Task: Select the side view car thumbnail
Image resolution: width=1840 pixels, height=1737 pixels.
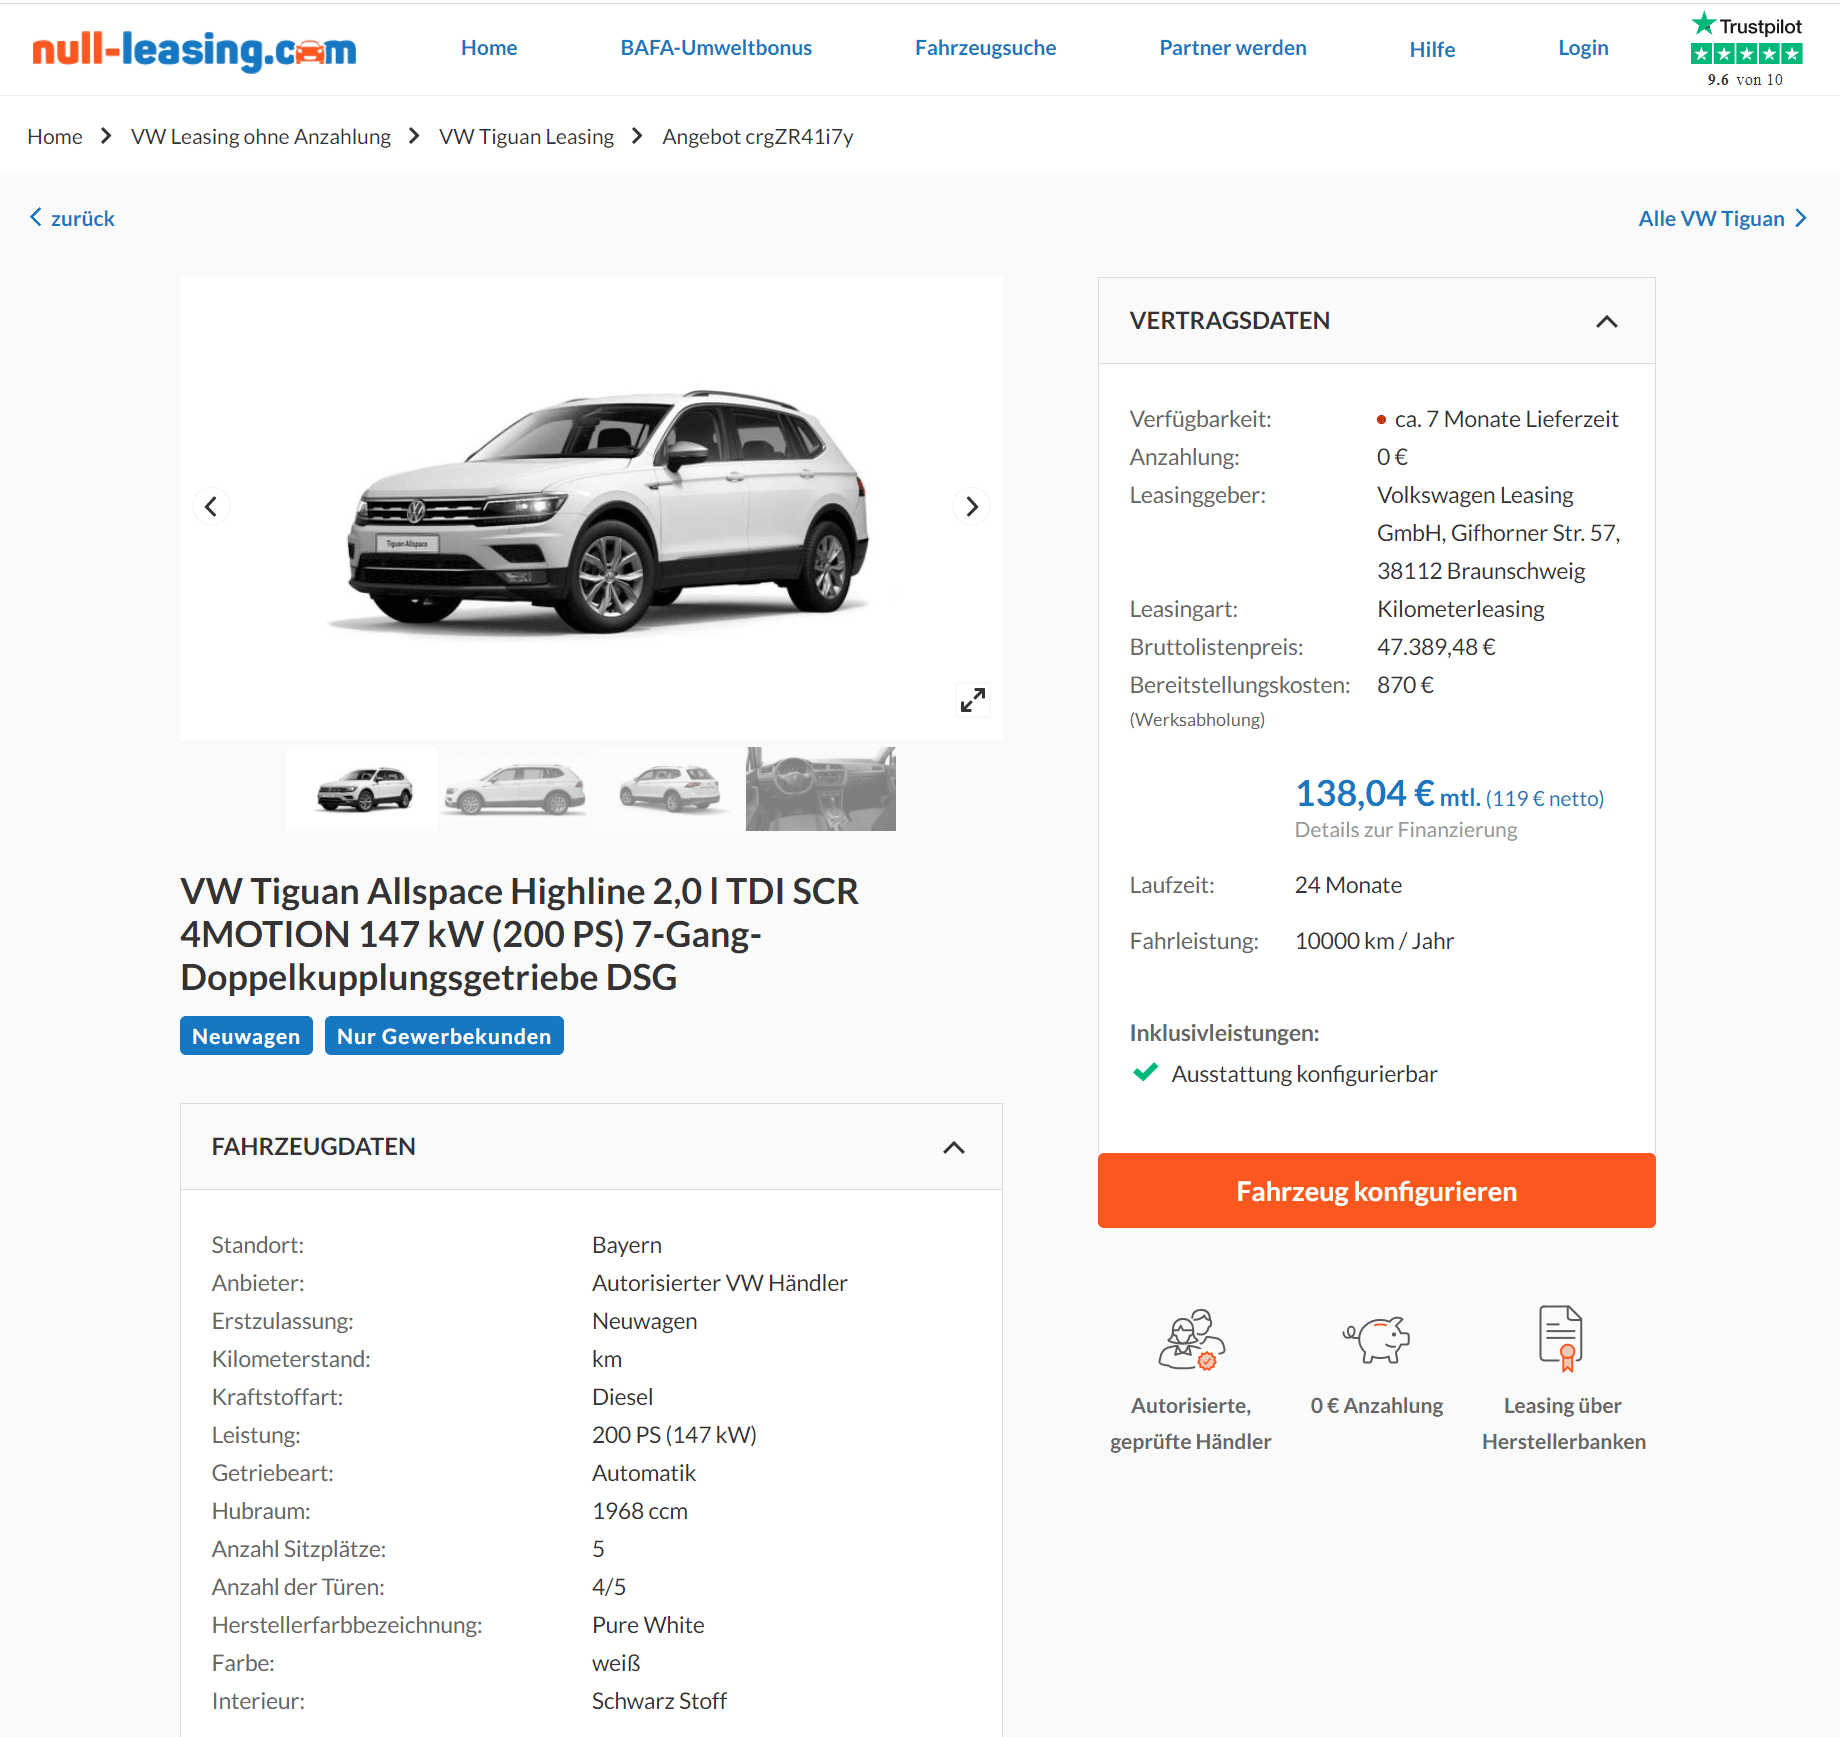Action: click(x=515, y=789)
